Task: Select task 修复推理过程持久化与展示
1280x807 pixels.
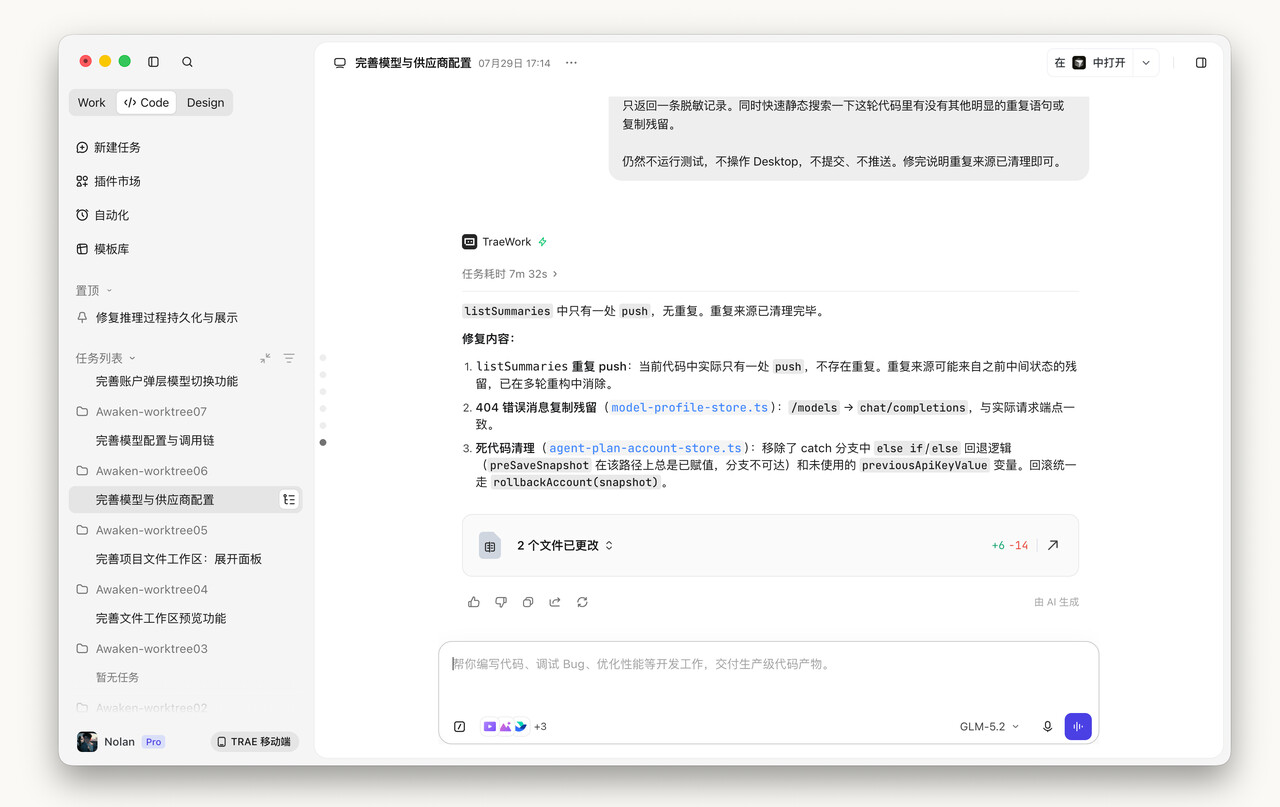Action: (x=167, y=318)
